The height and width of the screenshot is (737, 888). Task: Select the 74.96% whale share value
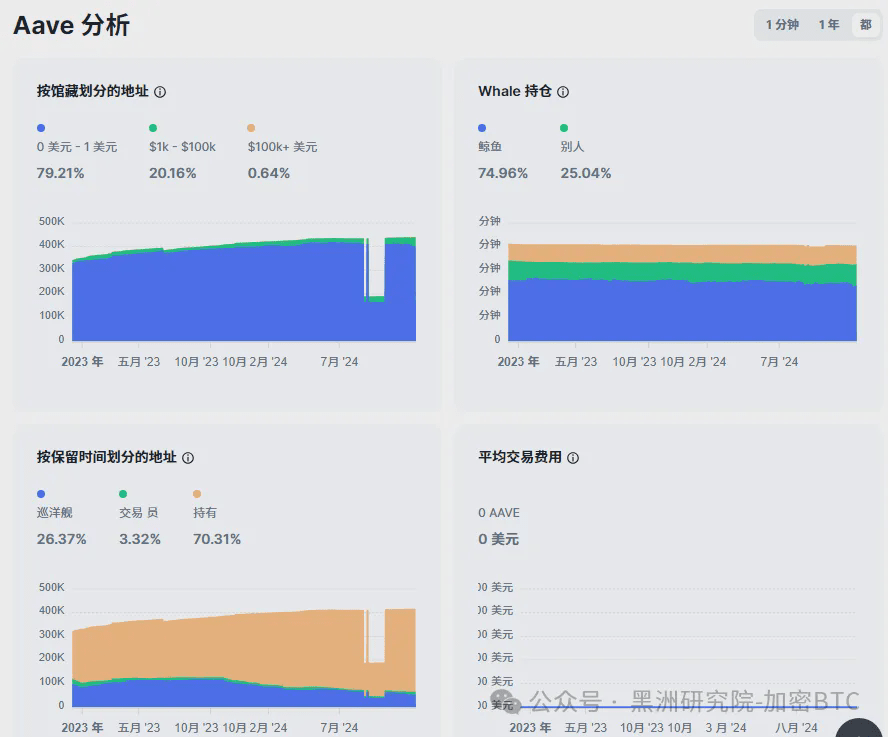coord(503,173)
